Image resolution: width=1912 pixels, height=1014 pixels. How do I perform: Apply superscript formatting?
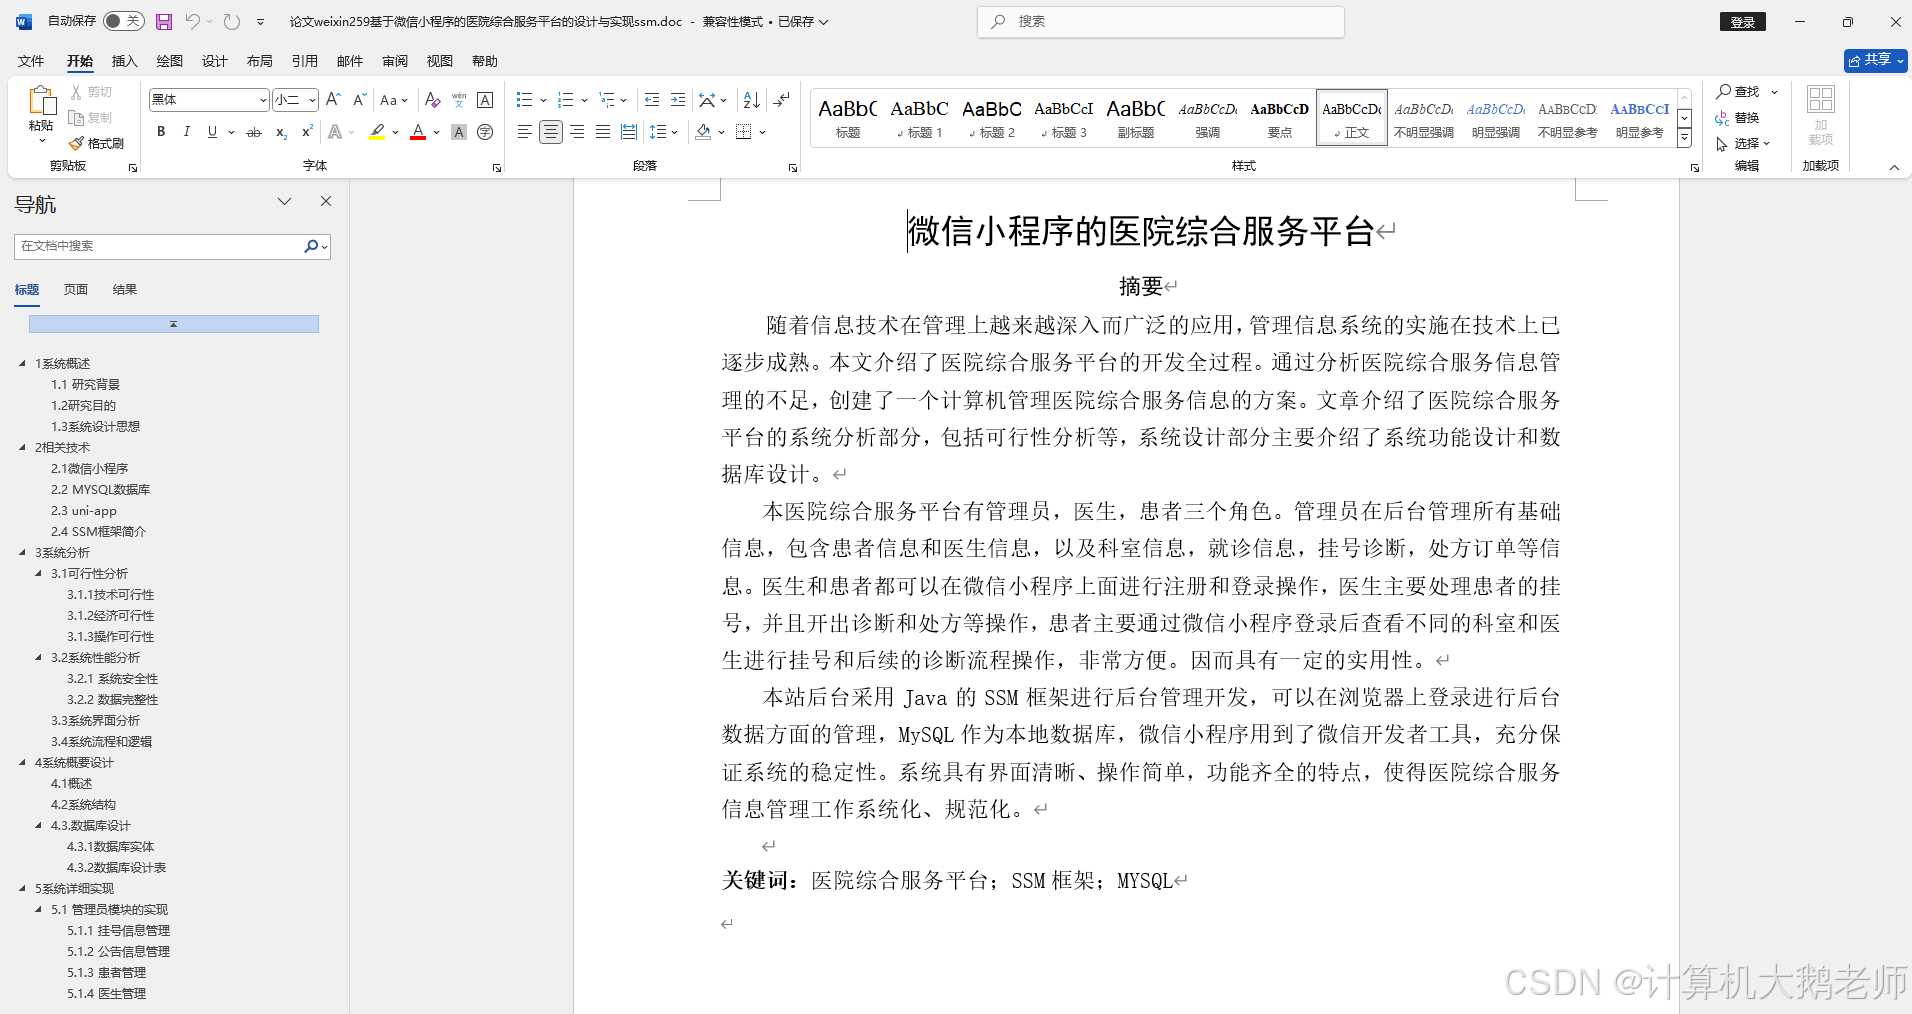point(307,132)
